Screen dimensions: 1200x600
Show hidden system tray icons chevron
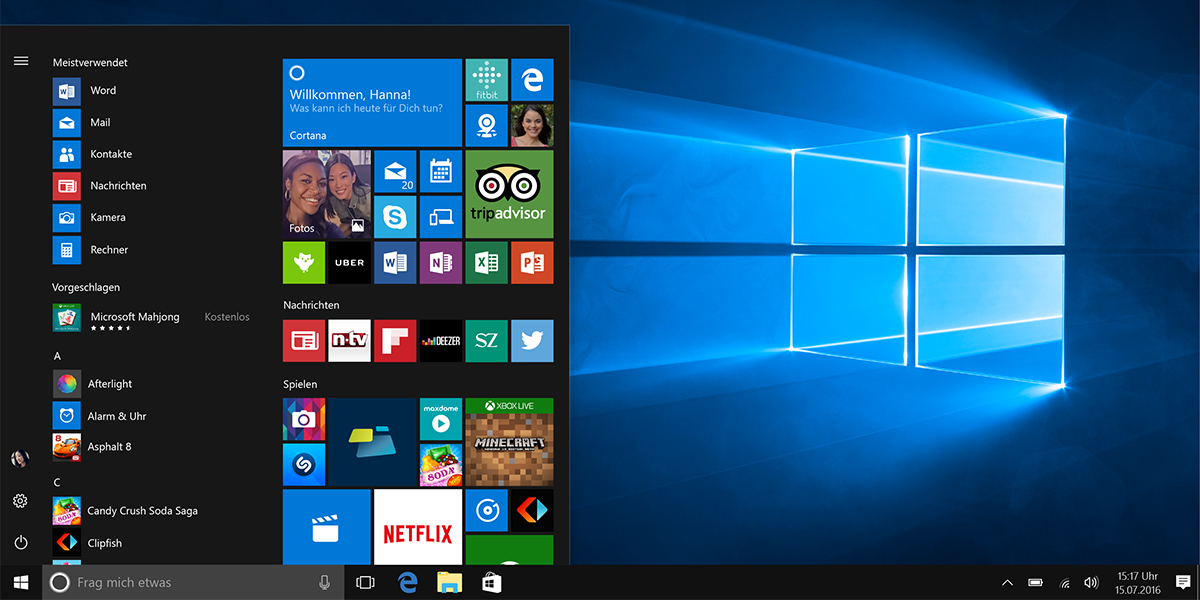pos(1007,582)
